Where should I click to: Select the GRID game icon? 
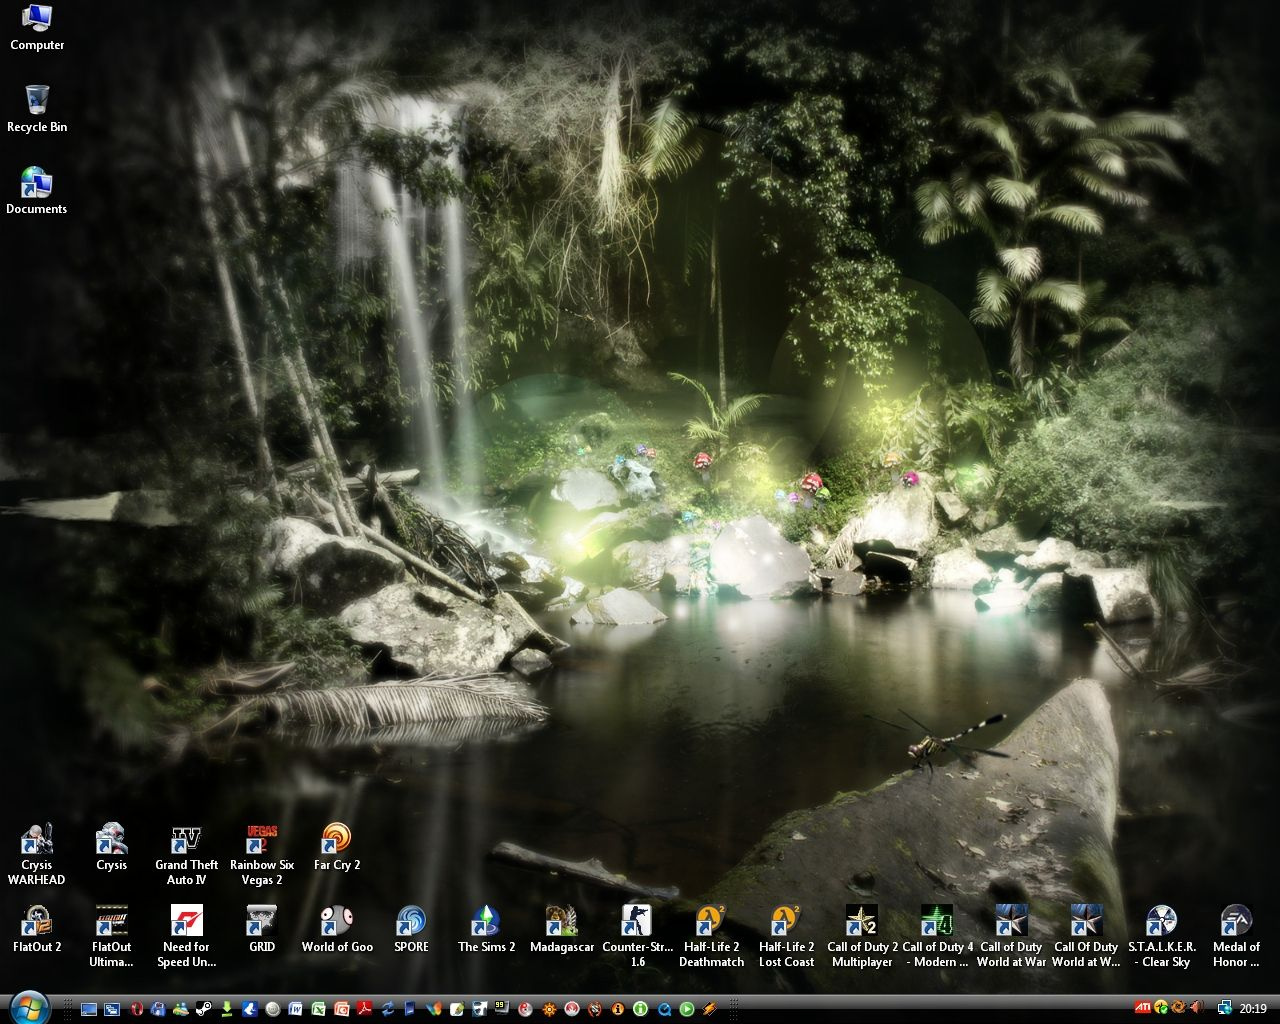coord(262,930)
